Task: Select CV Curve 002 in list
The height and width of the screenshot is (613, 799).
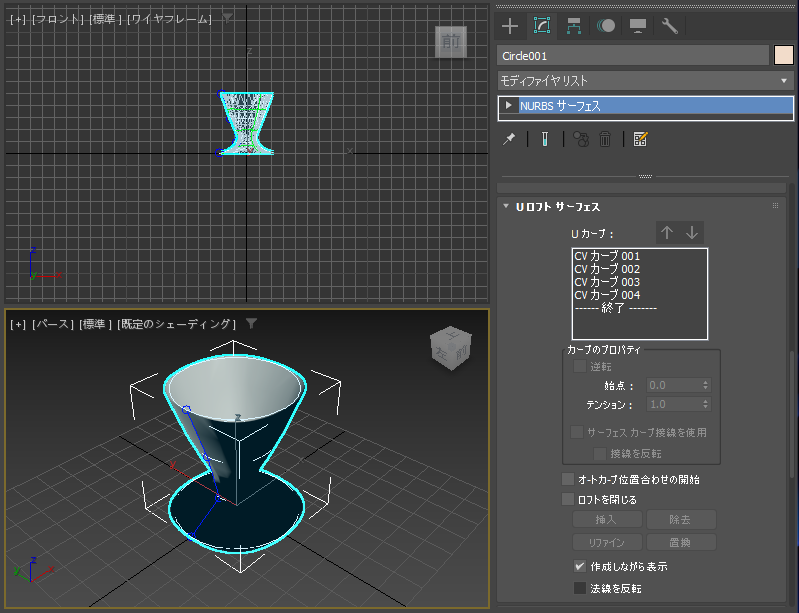Action: click(640, 269)
